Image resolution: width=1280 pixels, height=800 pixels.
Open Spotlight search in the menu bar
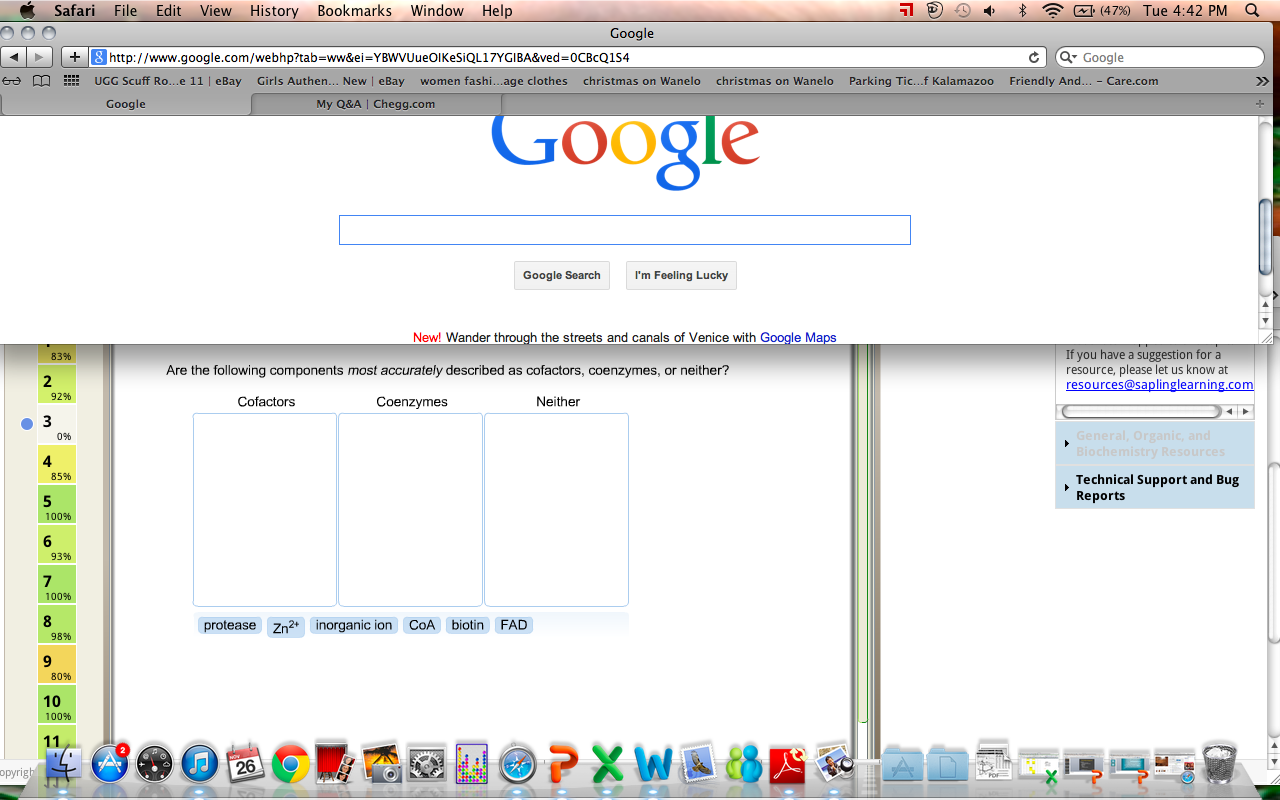[x=1252, y=11]
